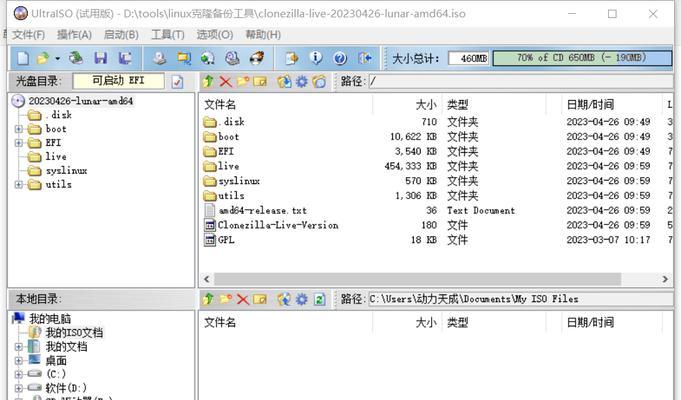This screenshot has width=681, height=400.
Task: Click the horizontal scrollbar of disc file list
Action: (417, 279)
